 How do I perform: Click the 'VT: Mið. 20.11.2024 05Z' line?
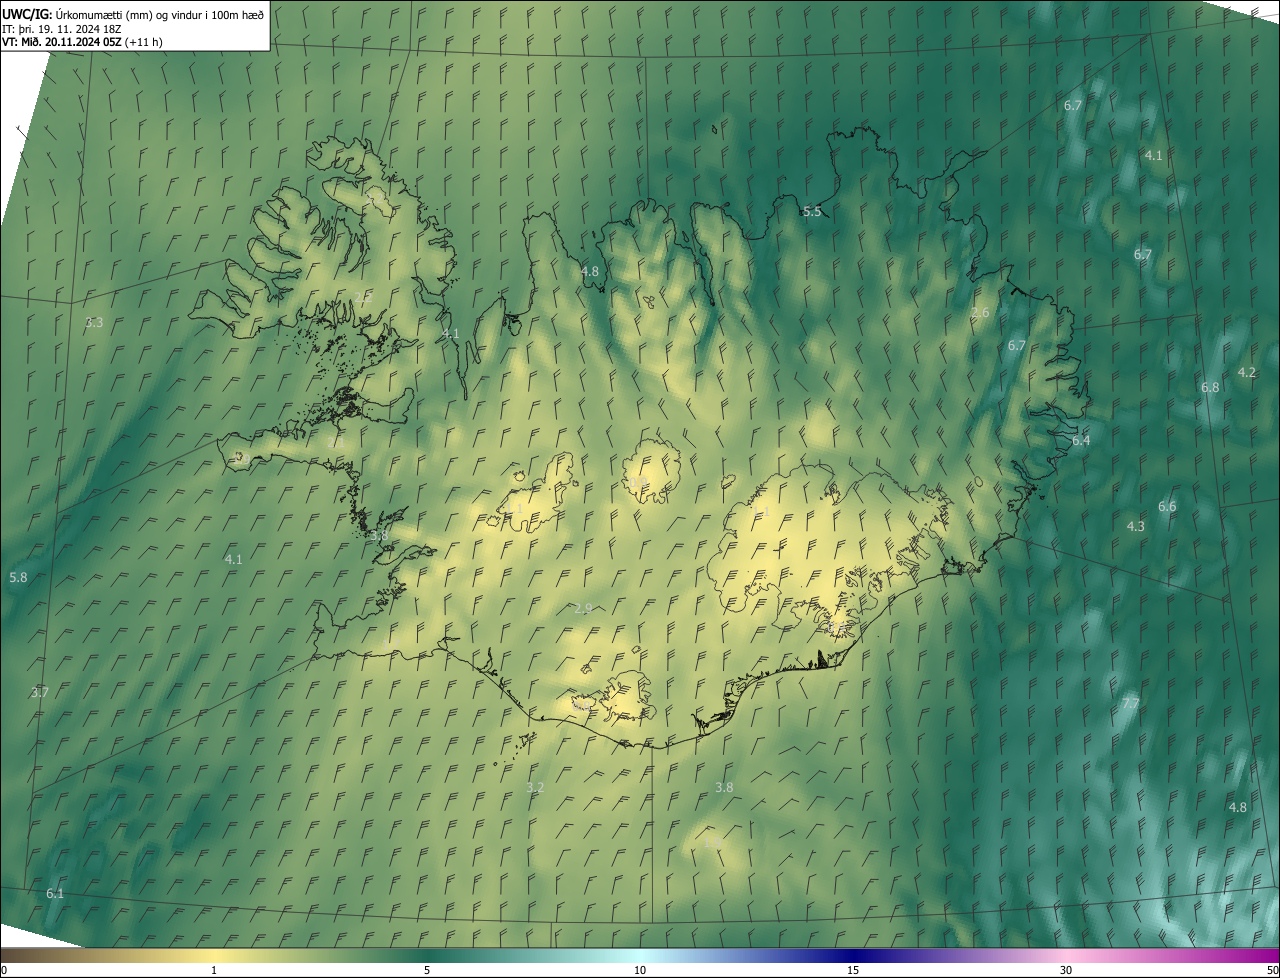click(x=82, y=42)
